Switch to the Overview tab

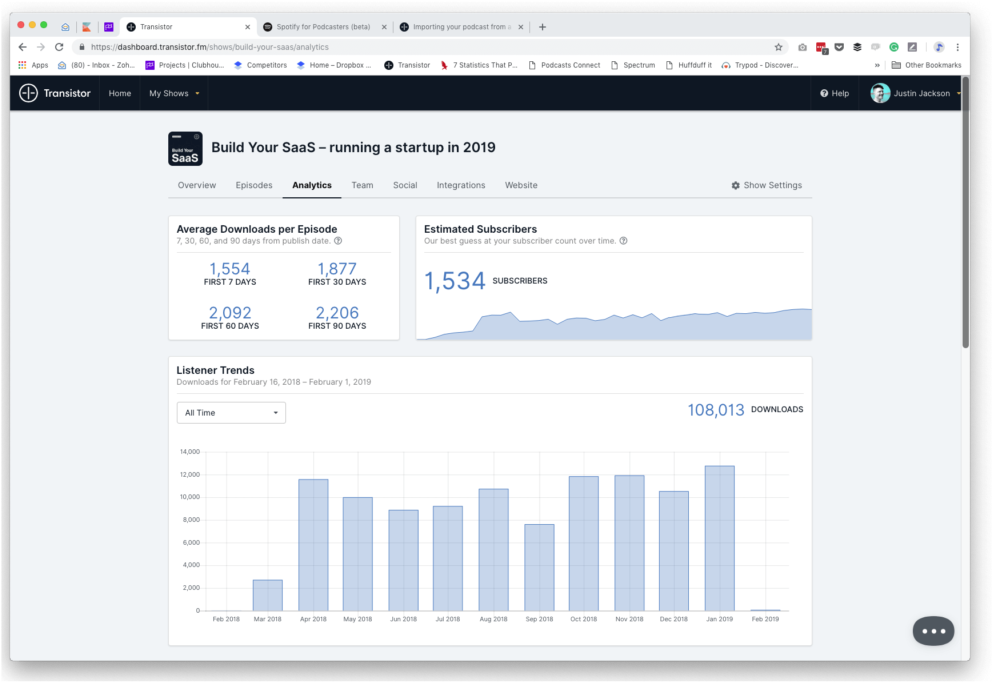click(x=197, y=185)
